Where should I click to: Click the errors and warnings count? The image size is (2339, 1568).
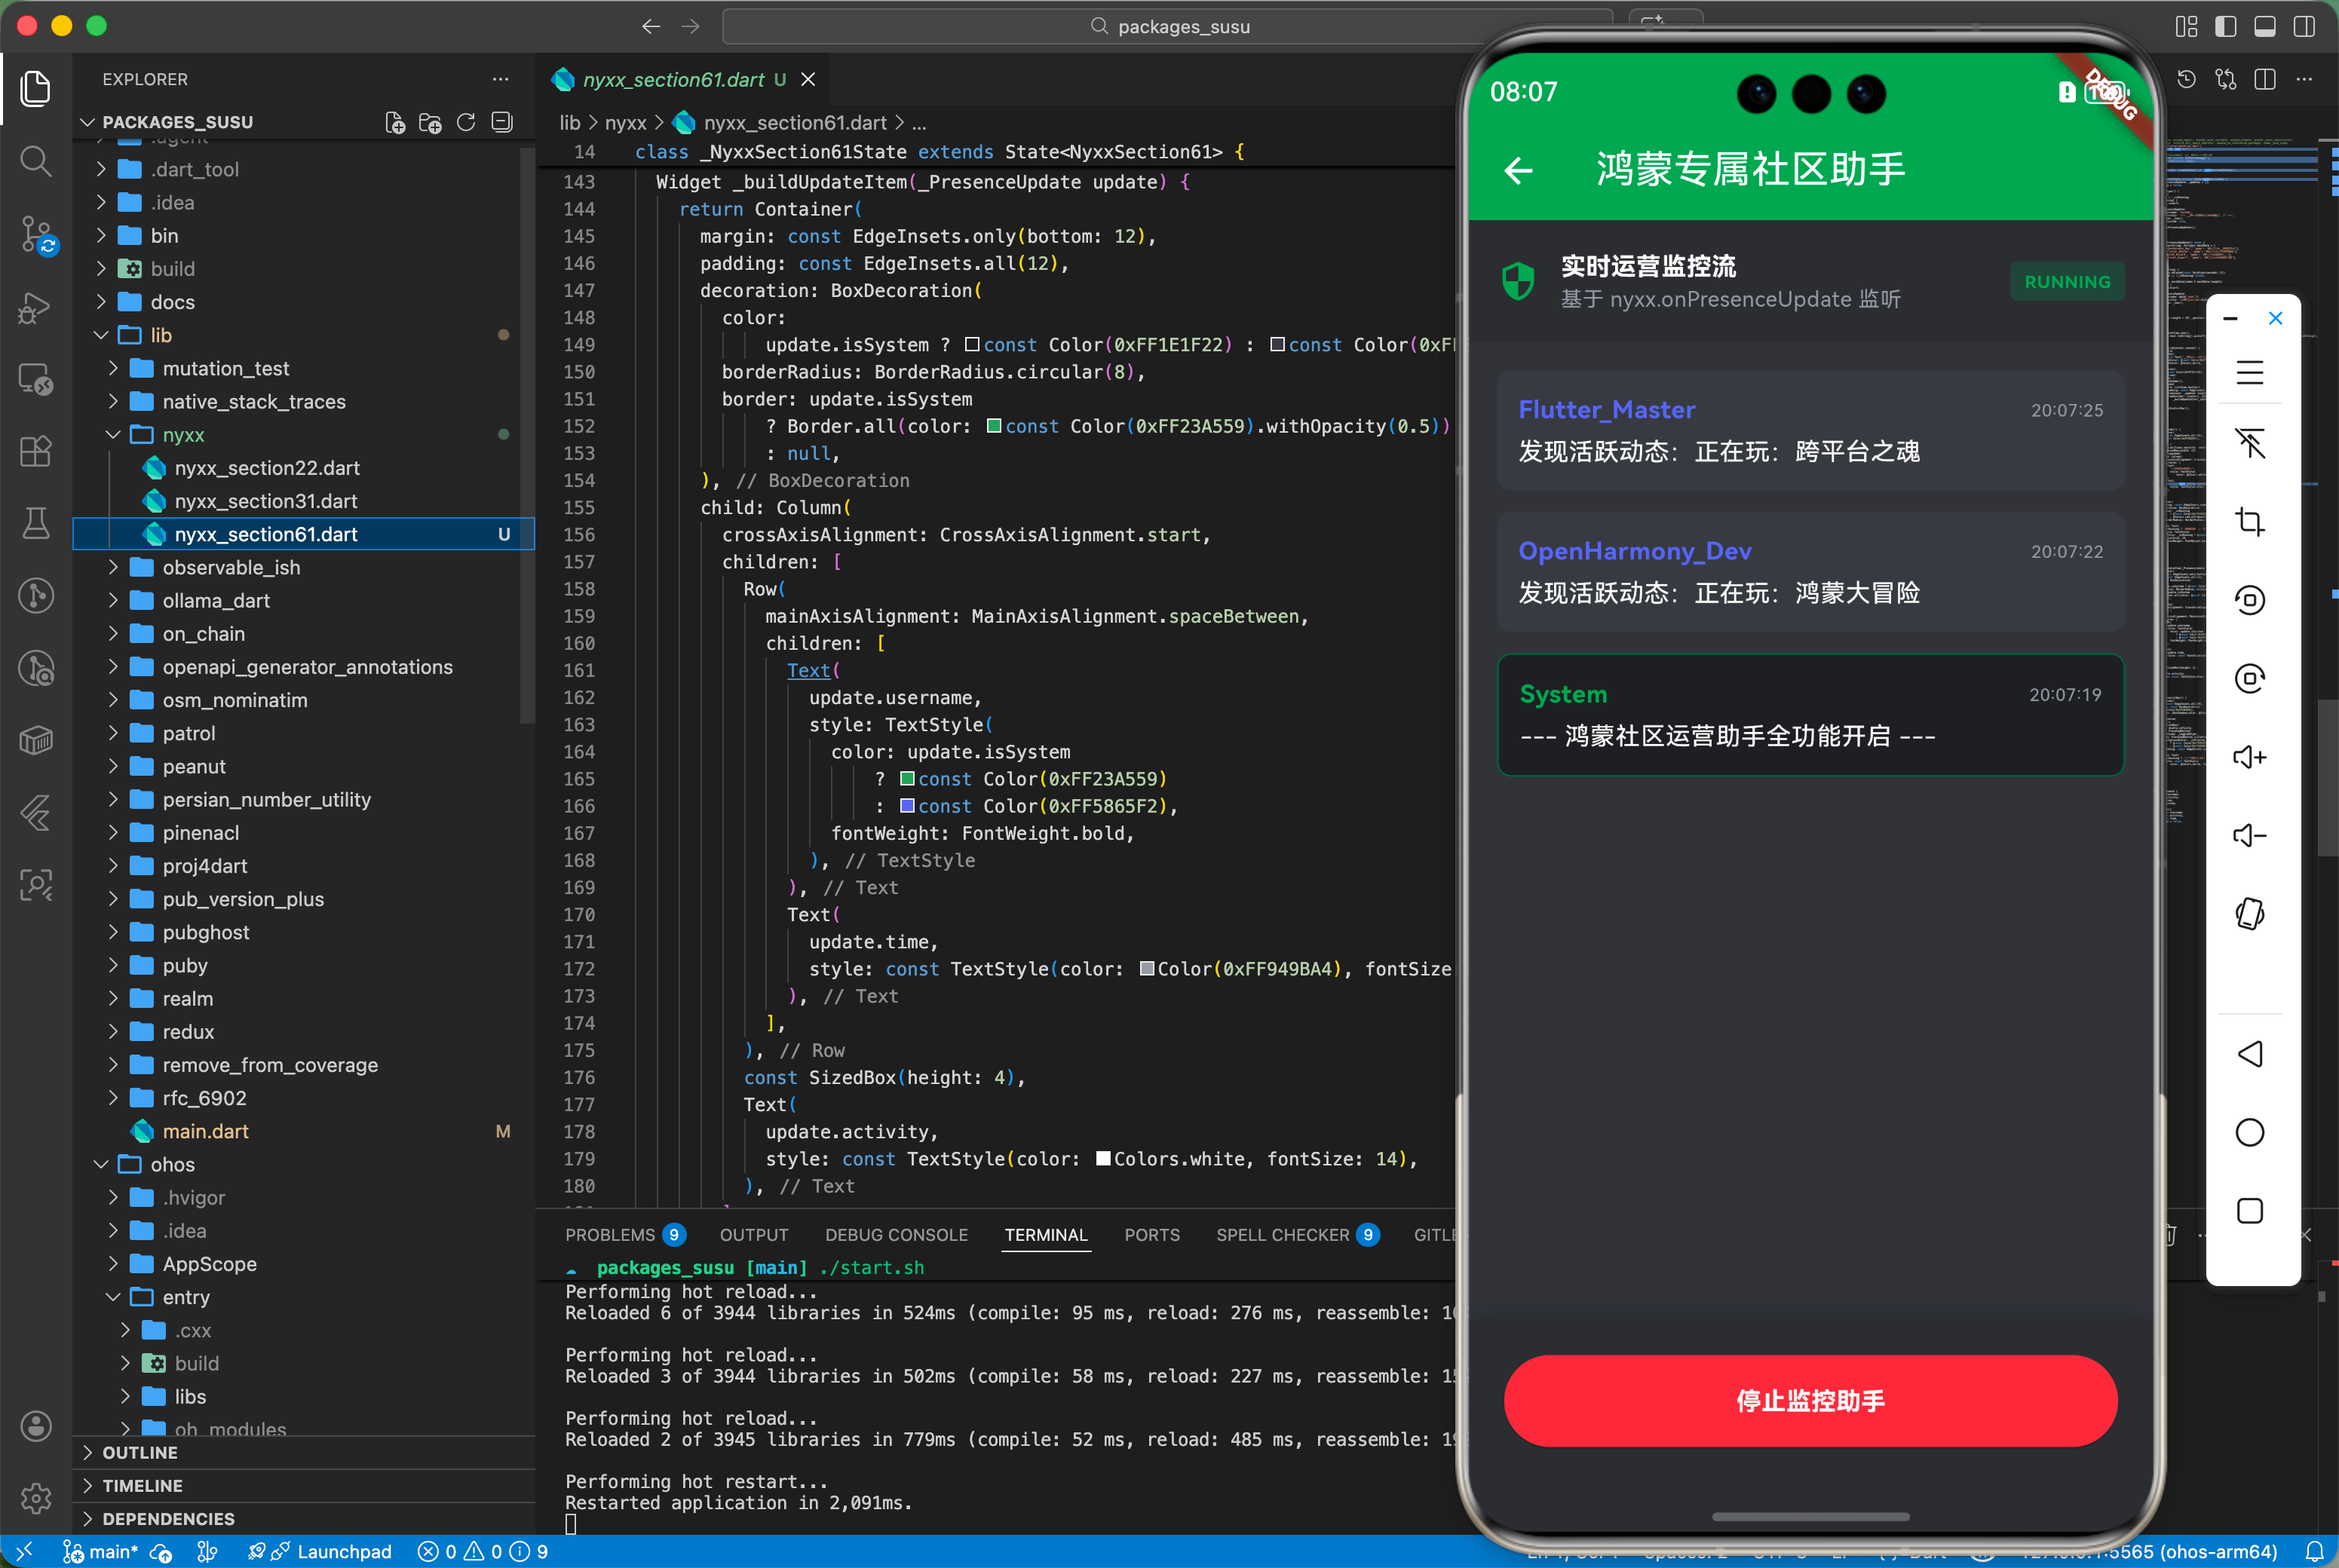click(x=482, y=1551)
